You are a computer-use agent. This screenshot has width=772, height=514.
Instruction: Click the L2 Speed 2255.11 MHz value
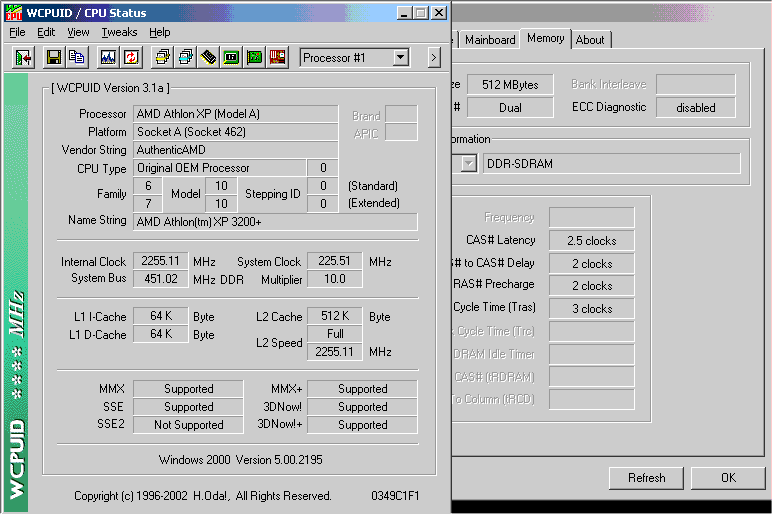tap(334, 352)
